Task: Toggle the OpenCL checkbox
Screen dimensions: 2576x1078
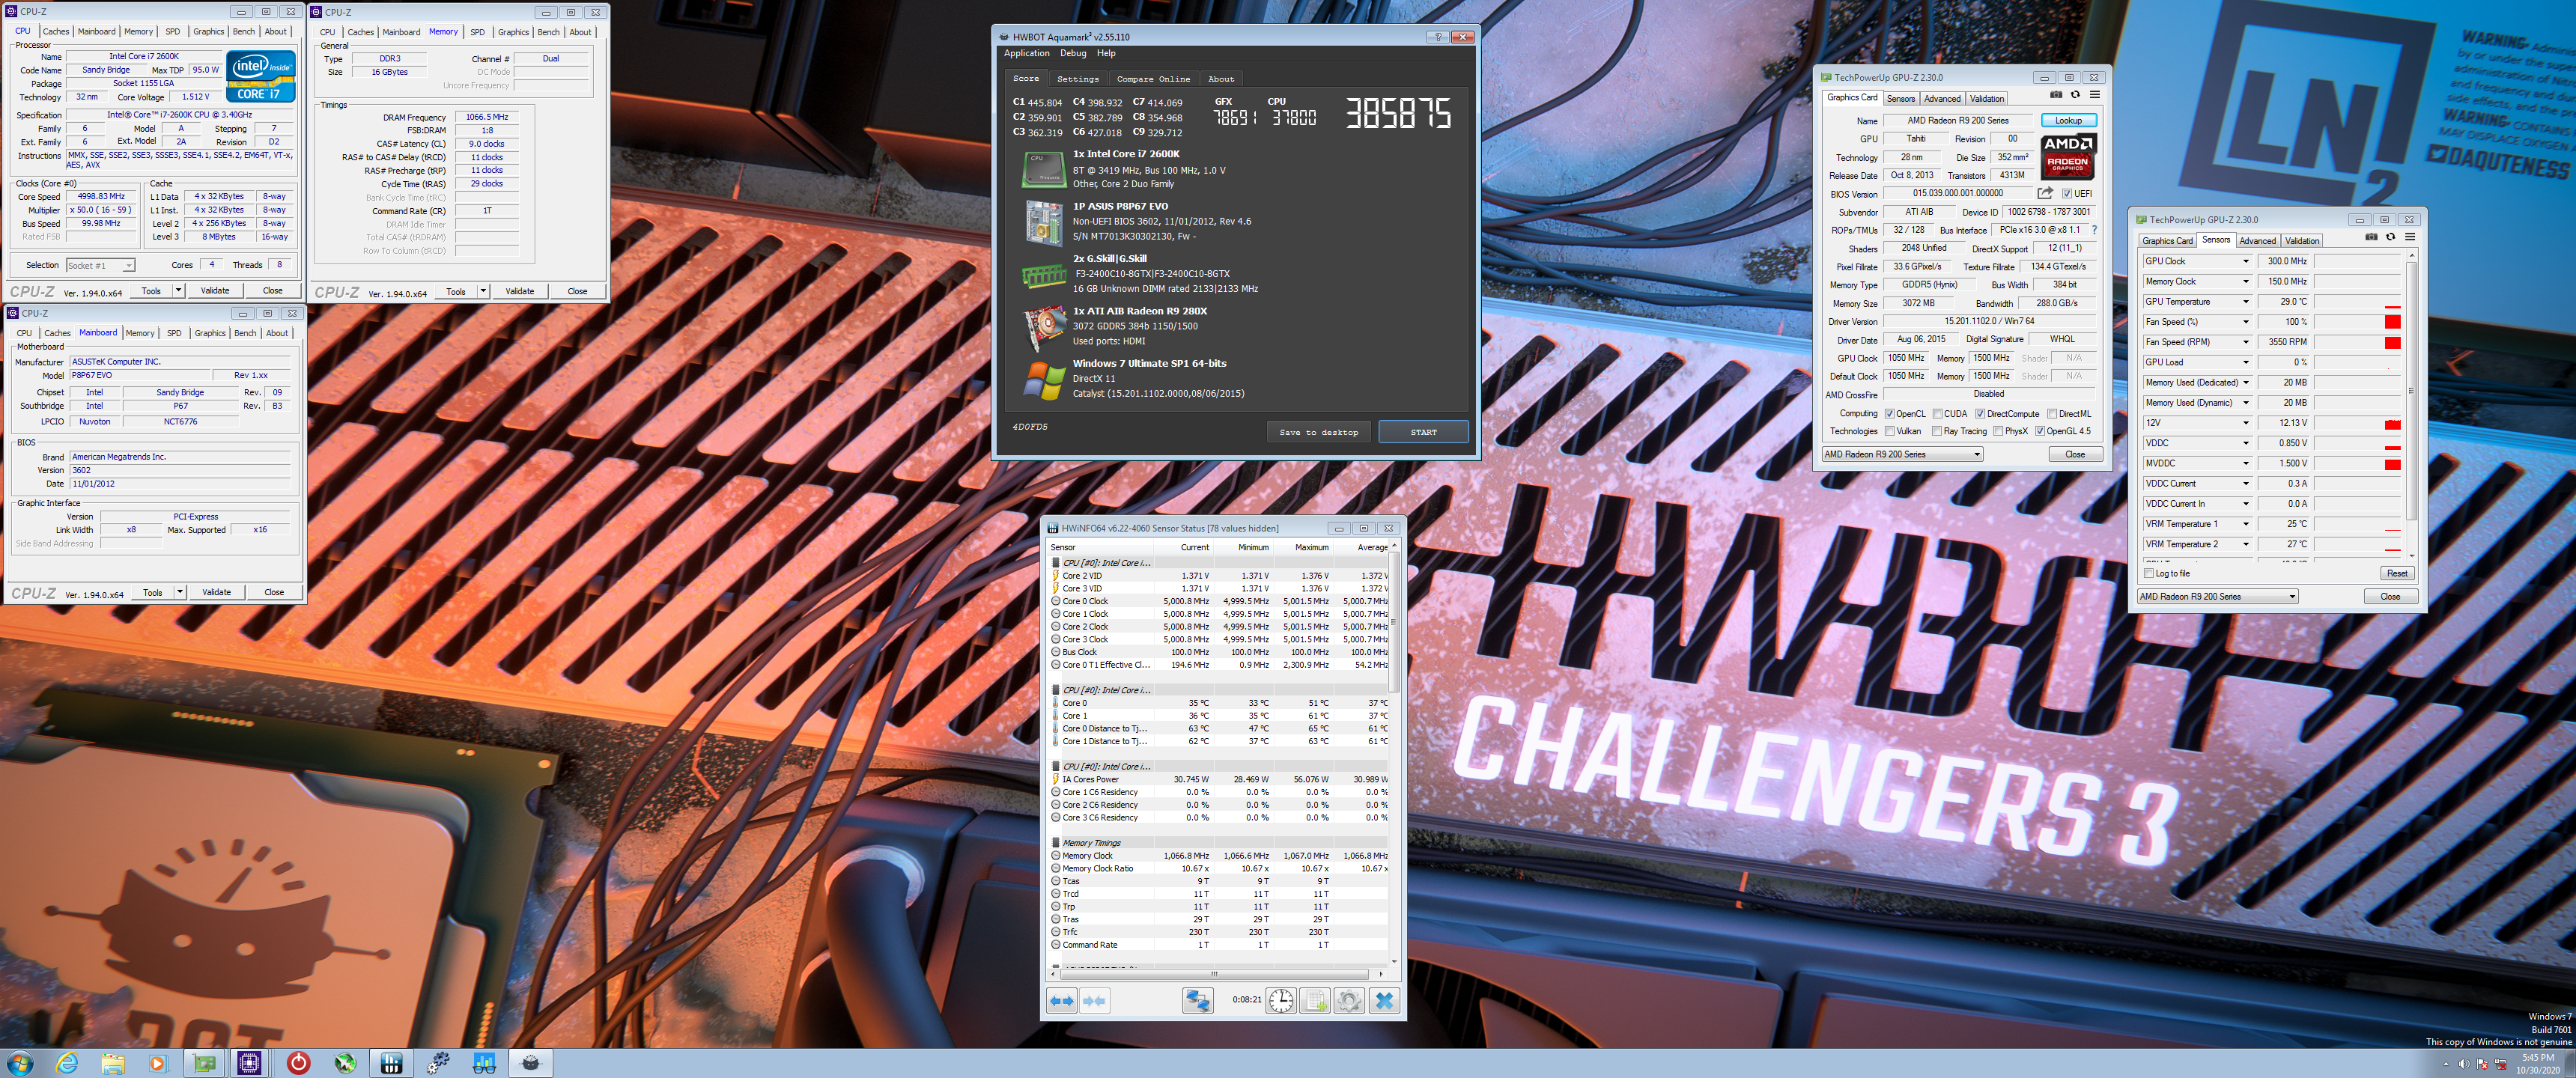Action: (x=1889, y=413)
